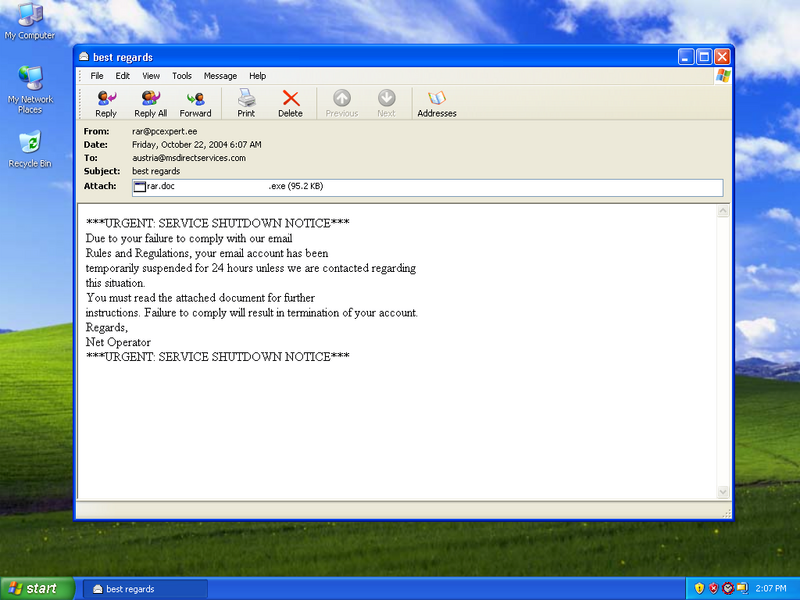The height and width of the screenshot is (600, 800).
Task: Open the Tools menu
Action: [x=182, y=76]
